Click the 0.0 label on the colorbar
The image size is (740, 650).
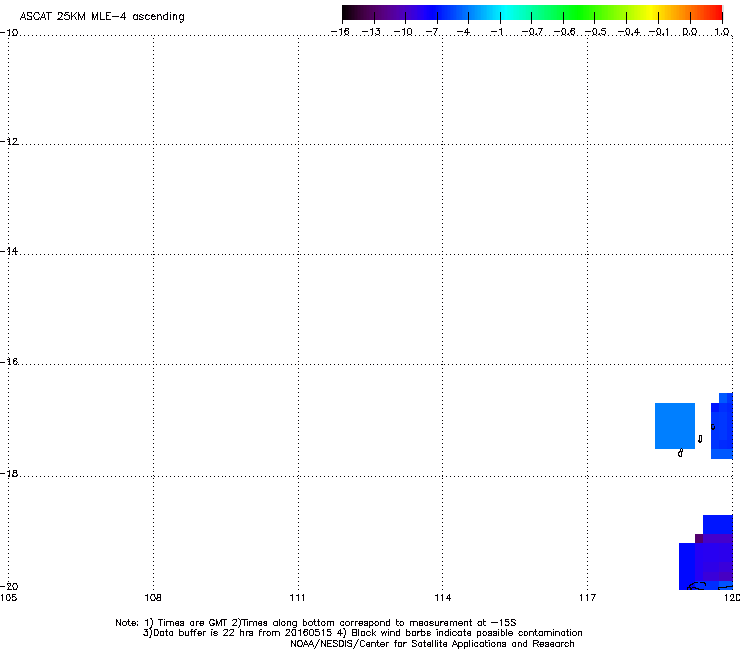click(690, 32)
